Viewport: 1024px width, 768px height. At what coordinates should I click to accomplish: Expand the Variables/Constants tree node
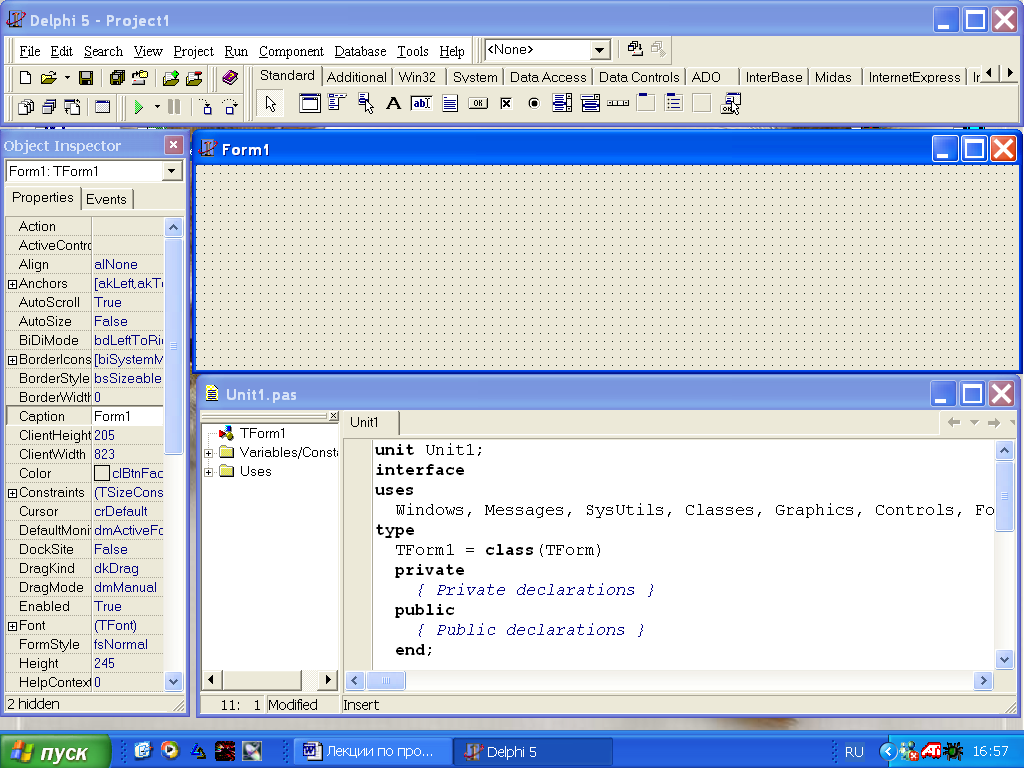209,453
